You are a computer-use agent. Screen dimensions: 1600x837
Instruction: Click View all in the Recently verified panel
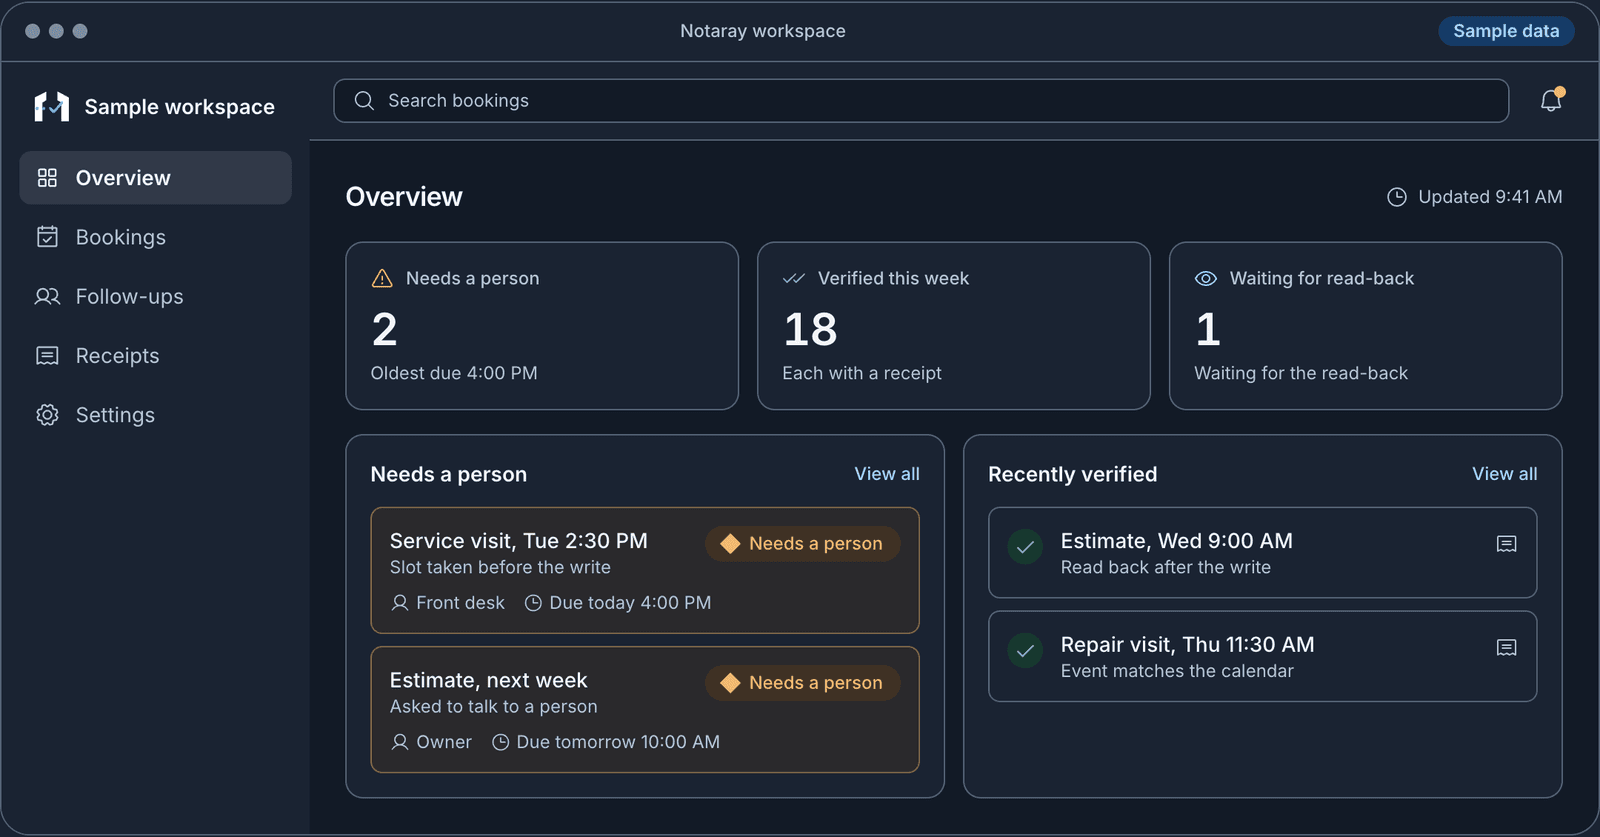[1505, 474]
